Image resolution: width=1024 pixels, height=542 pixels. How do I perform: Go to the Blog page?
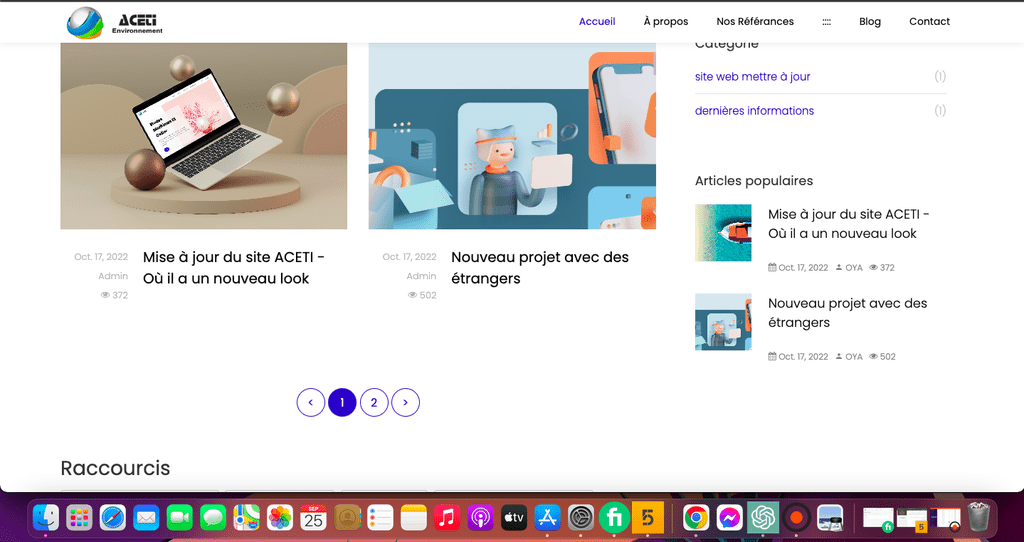pos(870,22)
